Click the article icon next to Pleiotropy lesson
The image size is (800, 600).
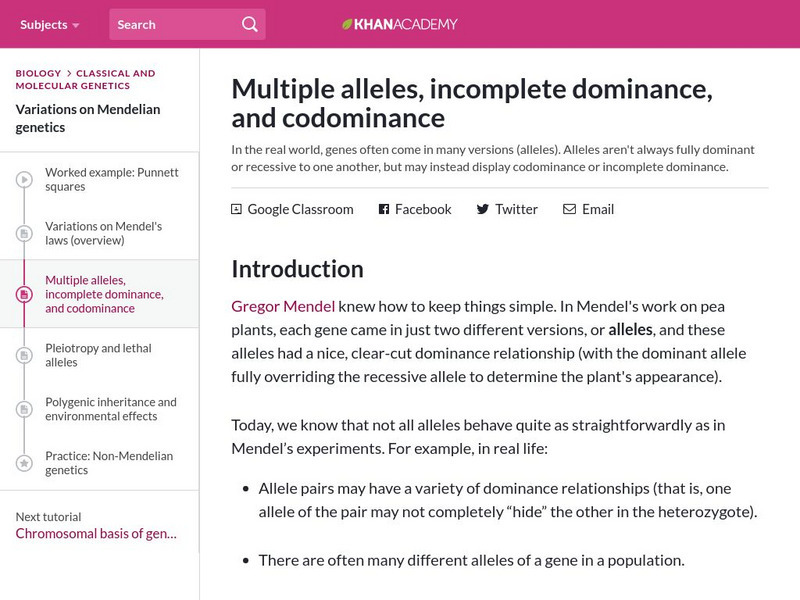[22, 355]
